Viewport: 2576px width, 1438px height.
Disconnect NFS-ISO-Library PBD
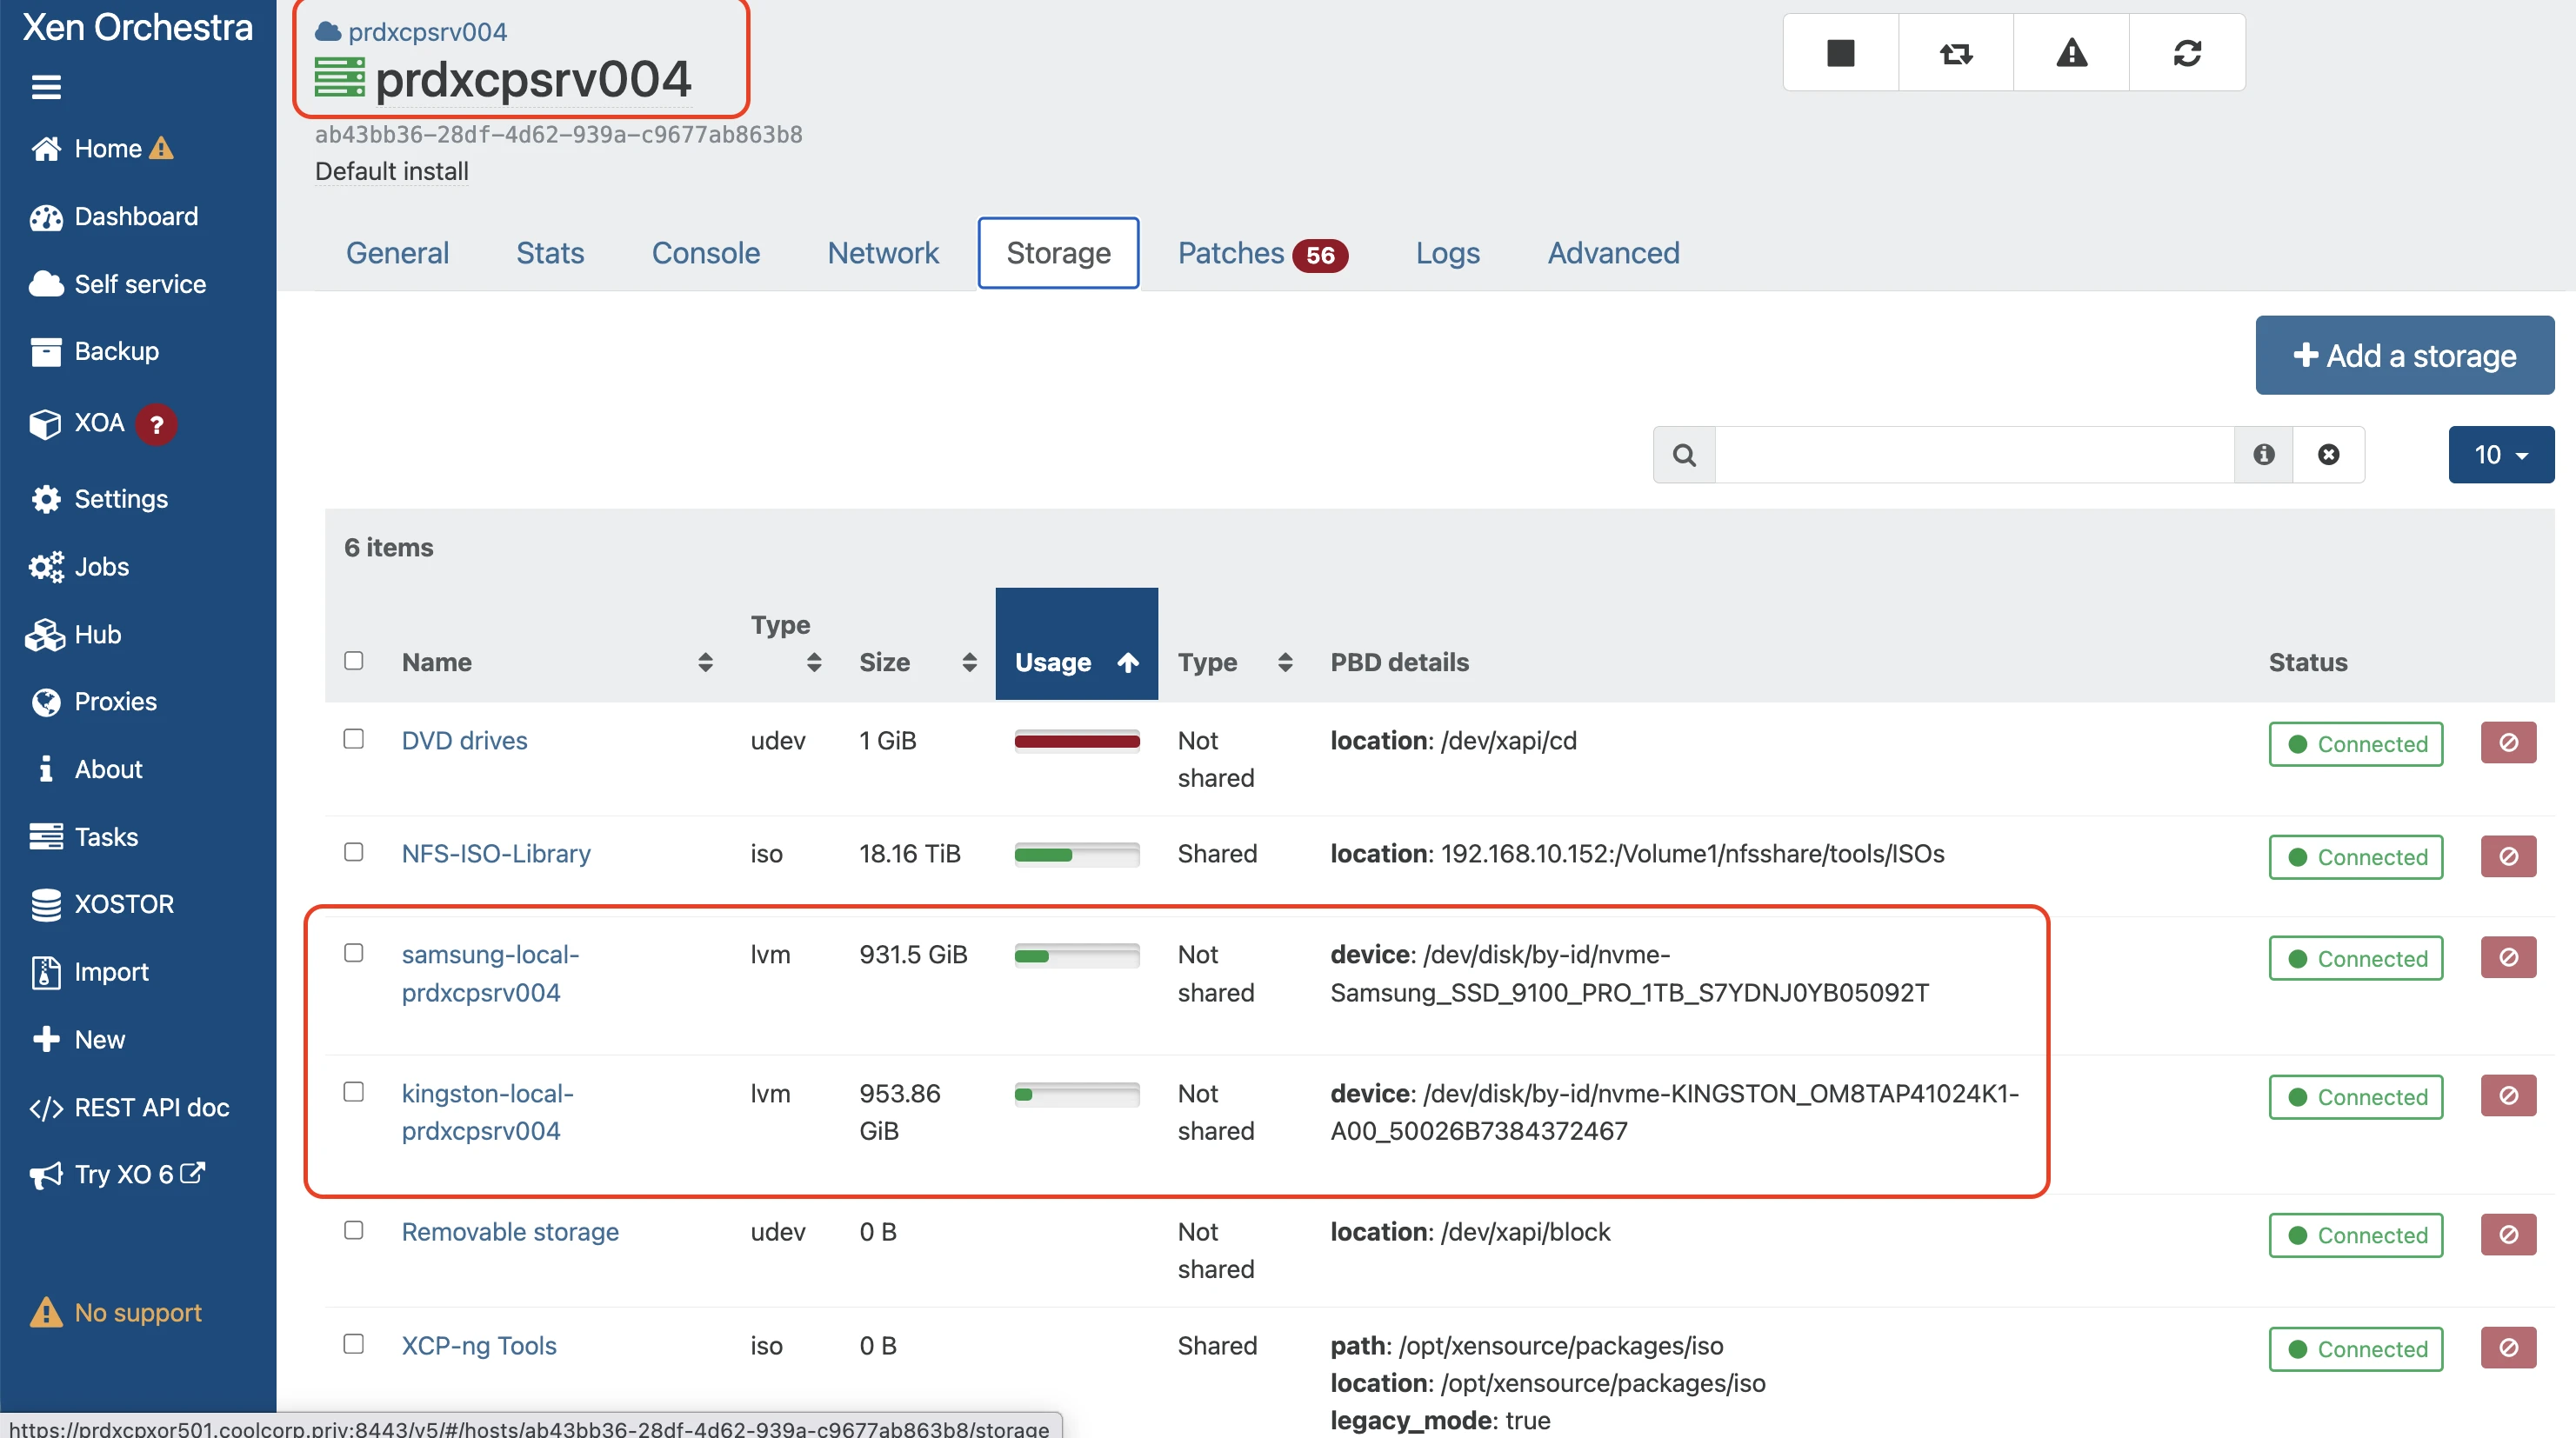coord(2508,856)
